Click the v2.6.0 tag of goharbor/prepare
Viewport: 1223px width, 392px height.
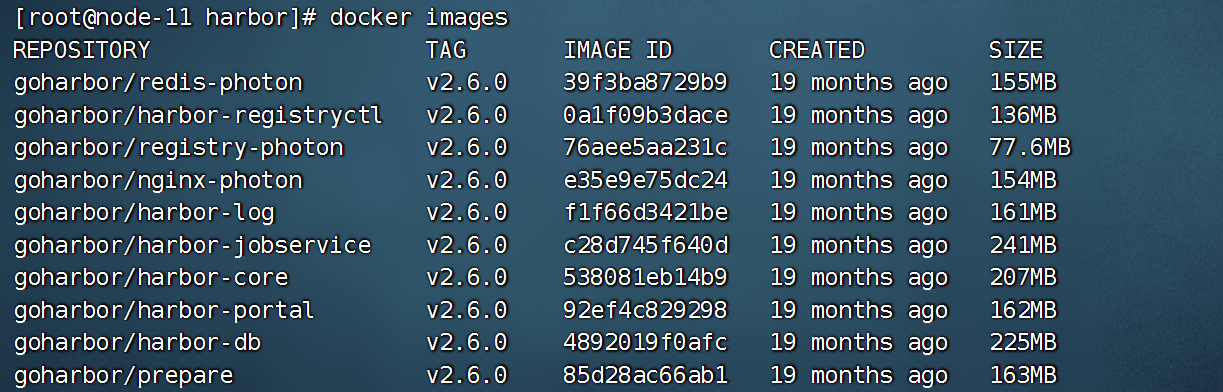click(x=467, y=376)
